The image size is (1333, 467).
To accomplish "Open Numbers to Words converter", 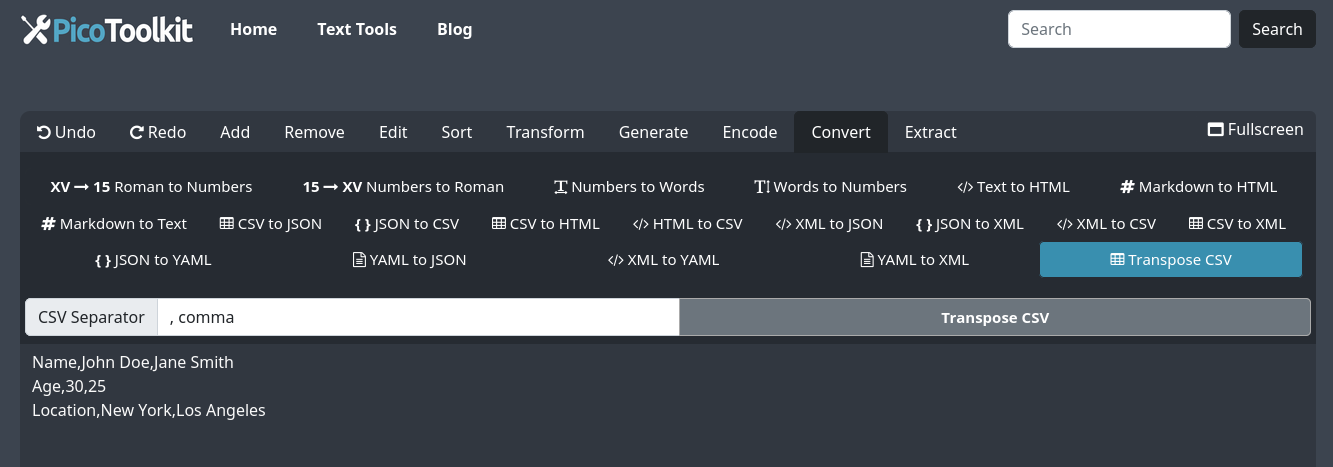I will pyautogui.click(x=629, y=187).
